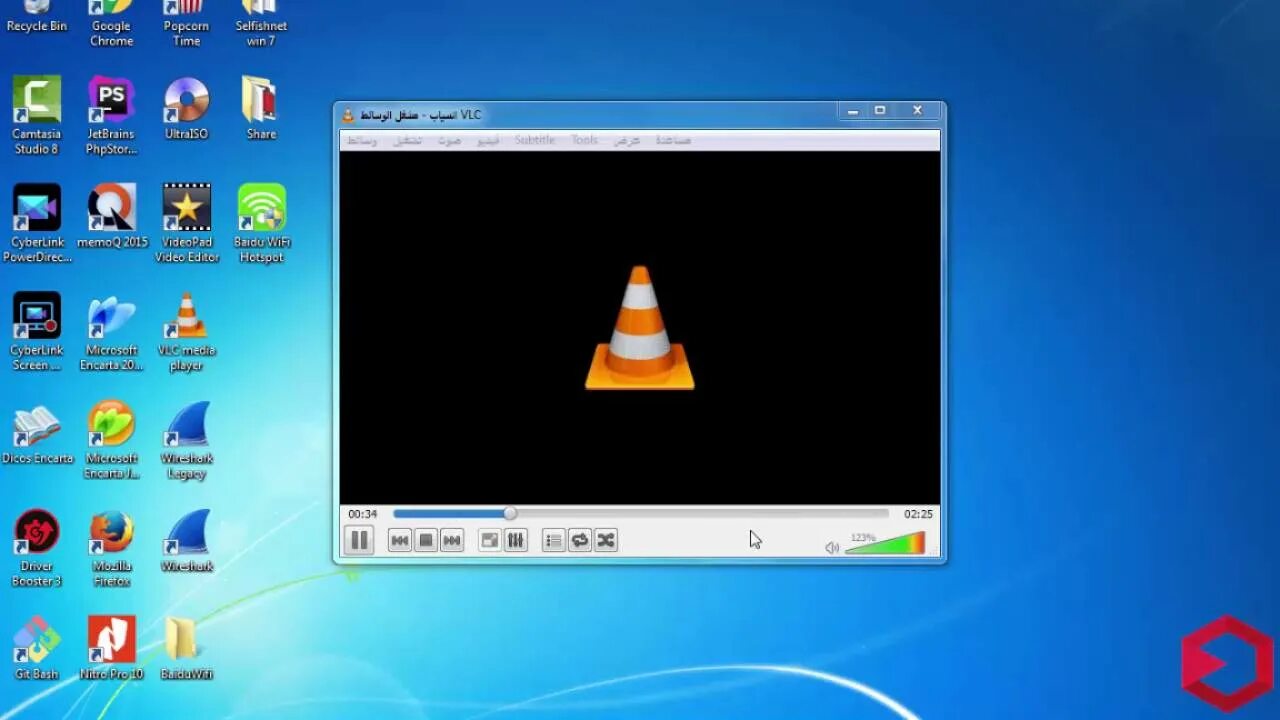Open the Arabic Audio menu (صوت)
This screenshot has height=720, width=1280.
[449, 140]
